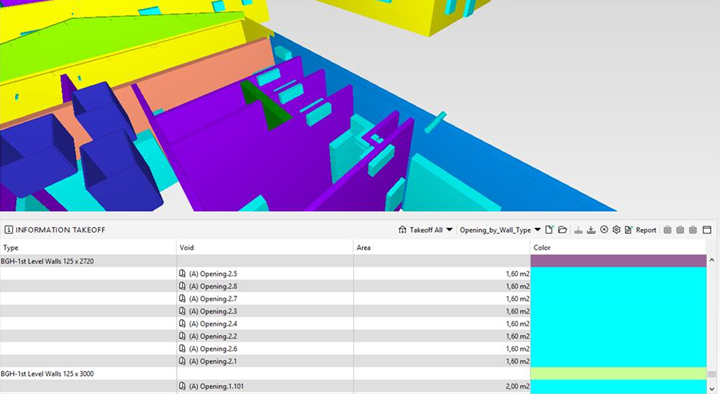Select the (A) Opening.2.7 row
The image size is (720, 394).
[x=353, y=298]
